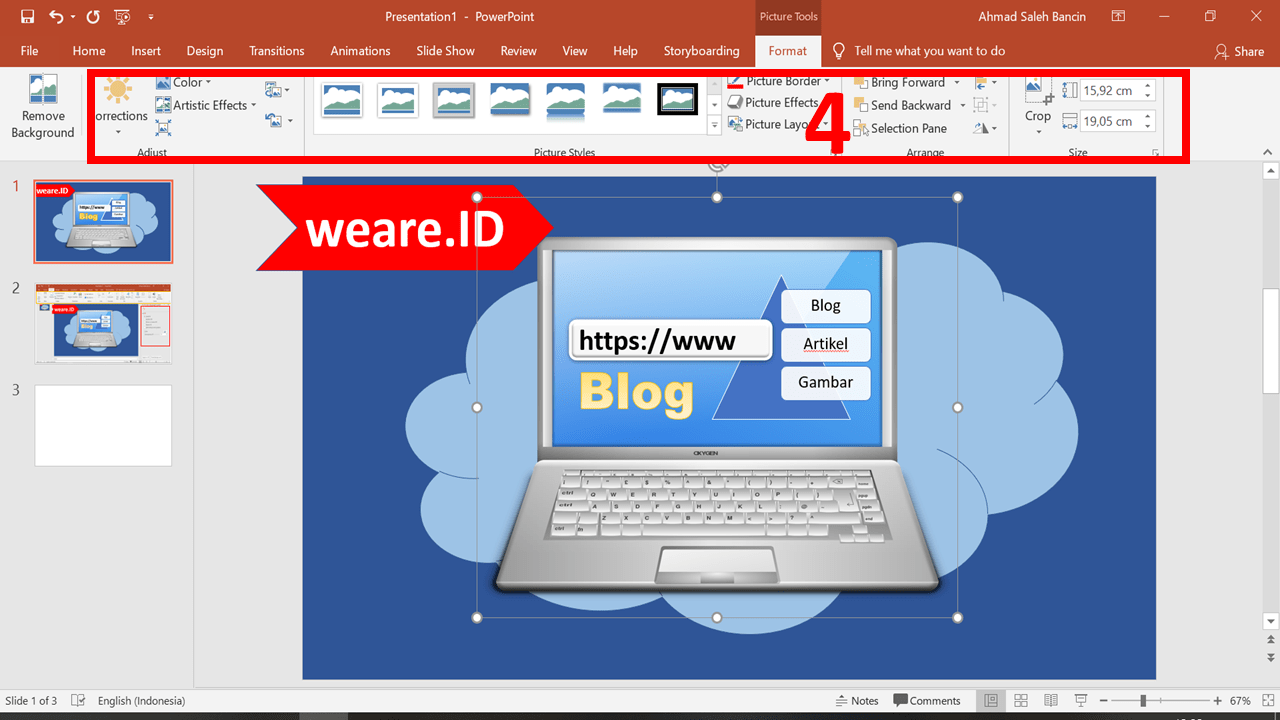Open the Send Backward dropdown arrow
The image size is (1280, 720).
tap(963, 105)
